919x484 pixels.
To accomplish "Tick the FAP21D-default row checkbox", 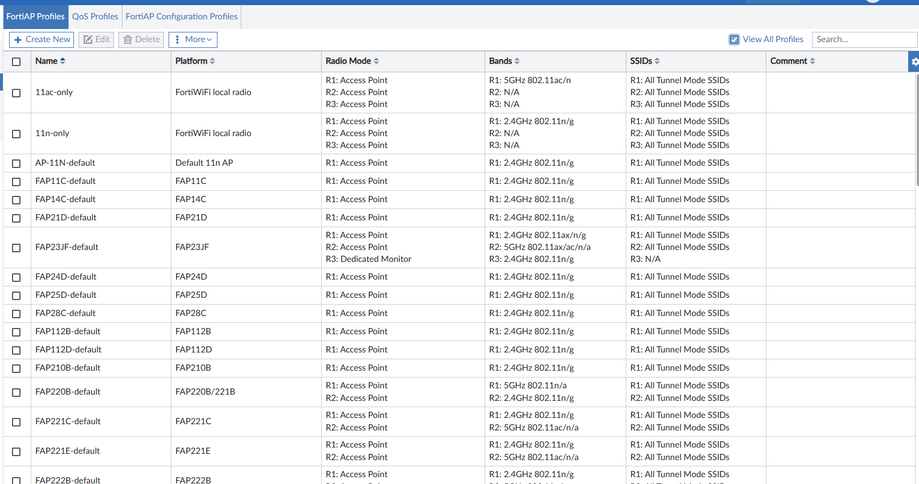I will (16, 218).
